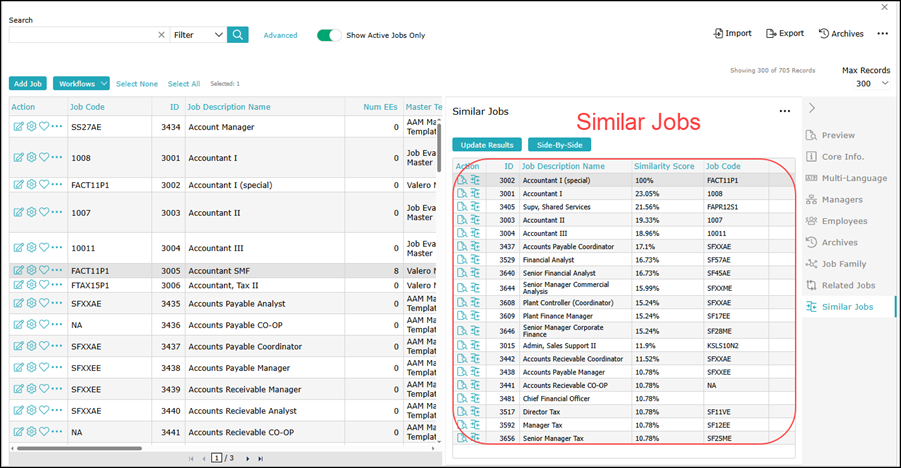The image size is (901, 468).
Task: Switch to the Job Family tab
Action: pyautogui.click(x=843, y=264)
